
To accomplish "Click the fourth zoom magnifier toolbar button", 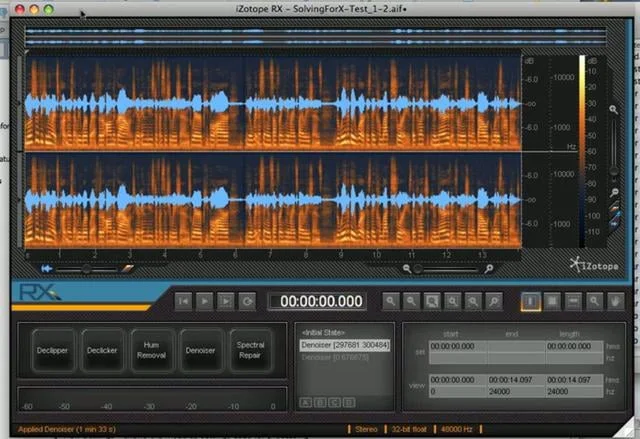I will (x=452, y=301).
